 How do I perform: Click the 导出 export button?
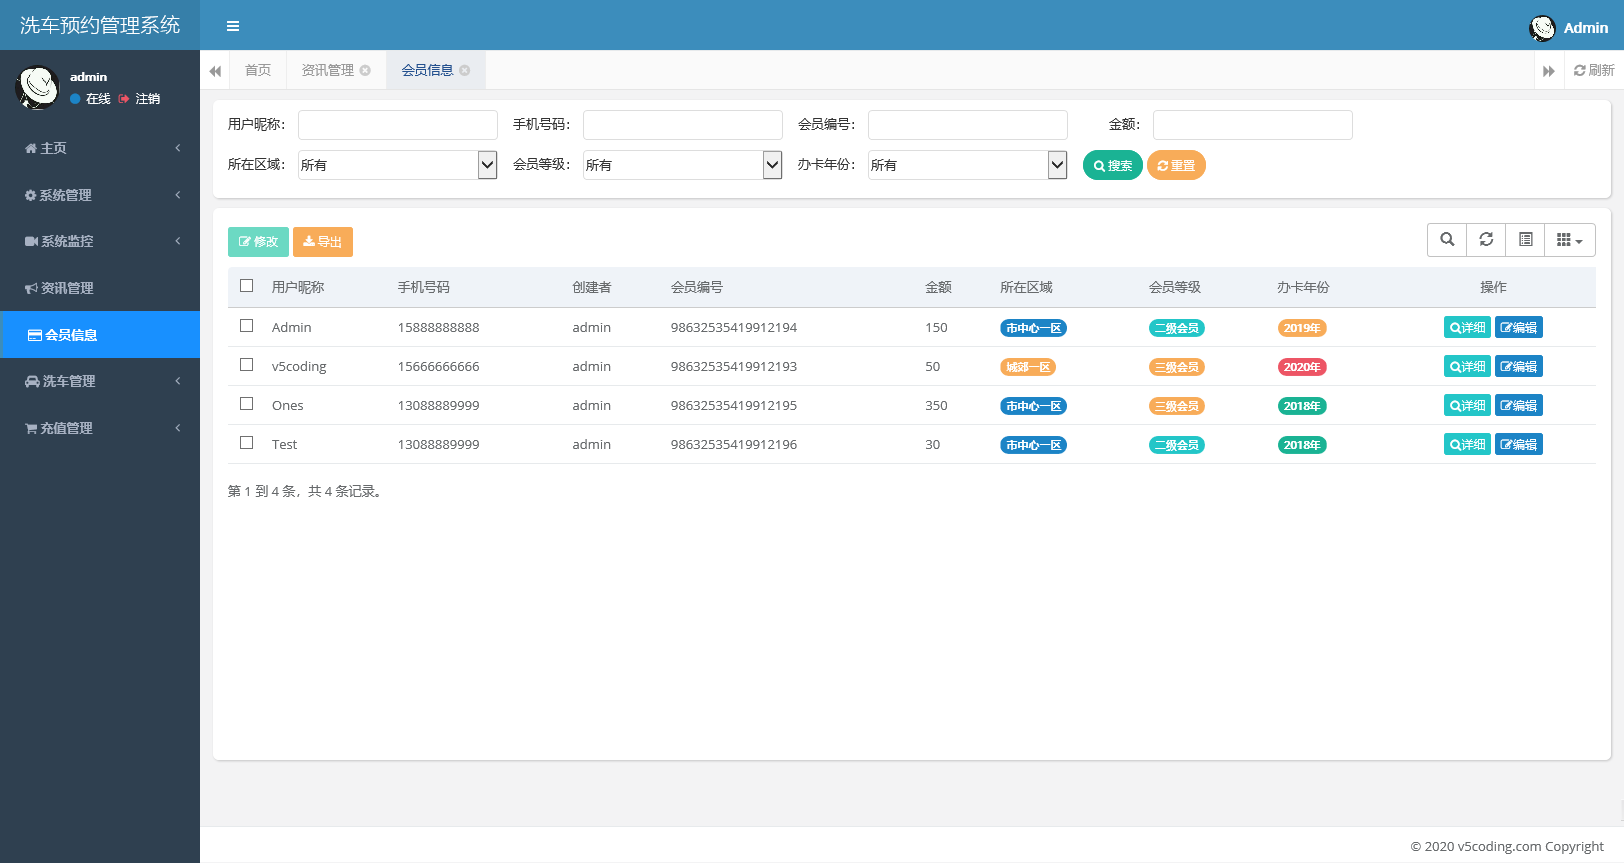323,242
